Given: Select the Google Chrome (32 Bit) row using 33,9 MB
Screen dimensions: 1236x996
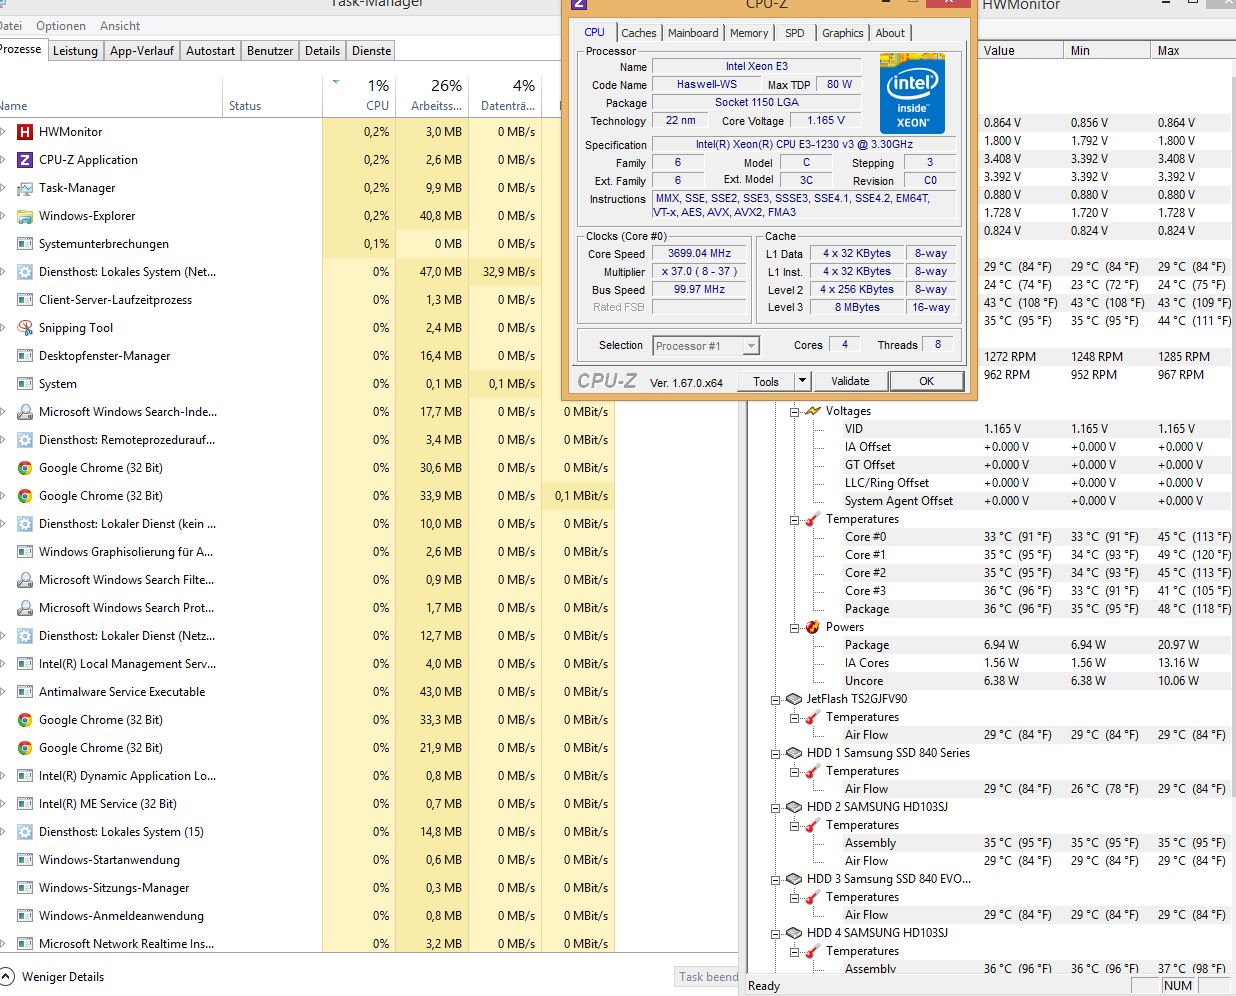Looking at the screenshot, I should coord(308,496).
